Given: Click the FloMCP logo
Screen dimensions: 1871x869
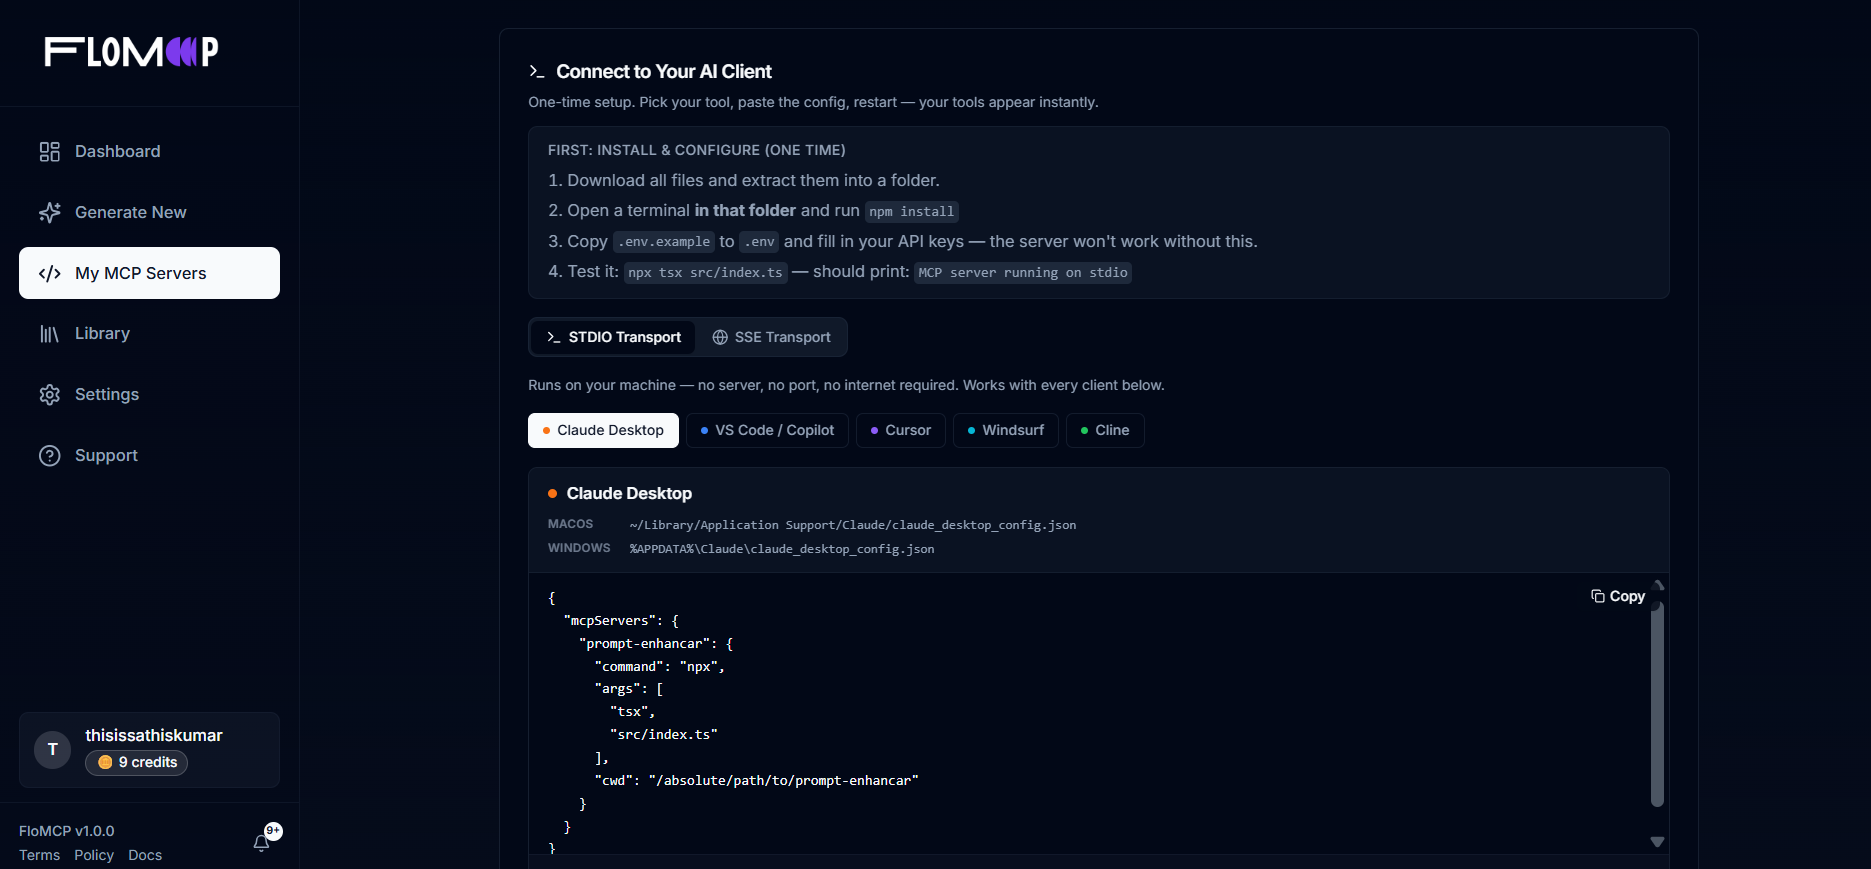Looking at the screenshot, I should (131, 52).
